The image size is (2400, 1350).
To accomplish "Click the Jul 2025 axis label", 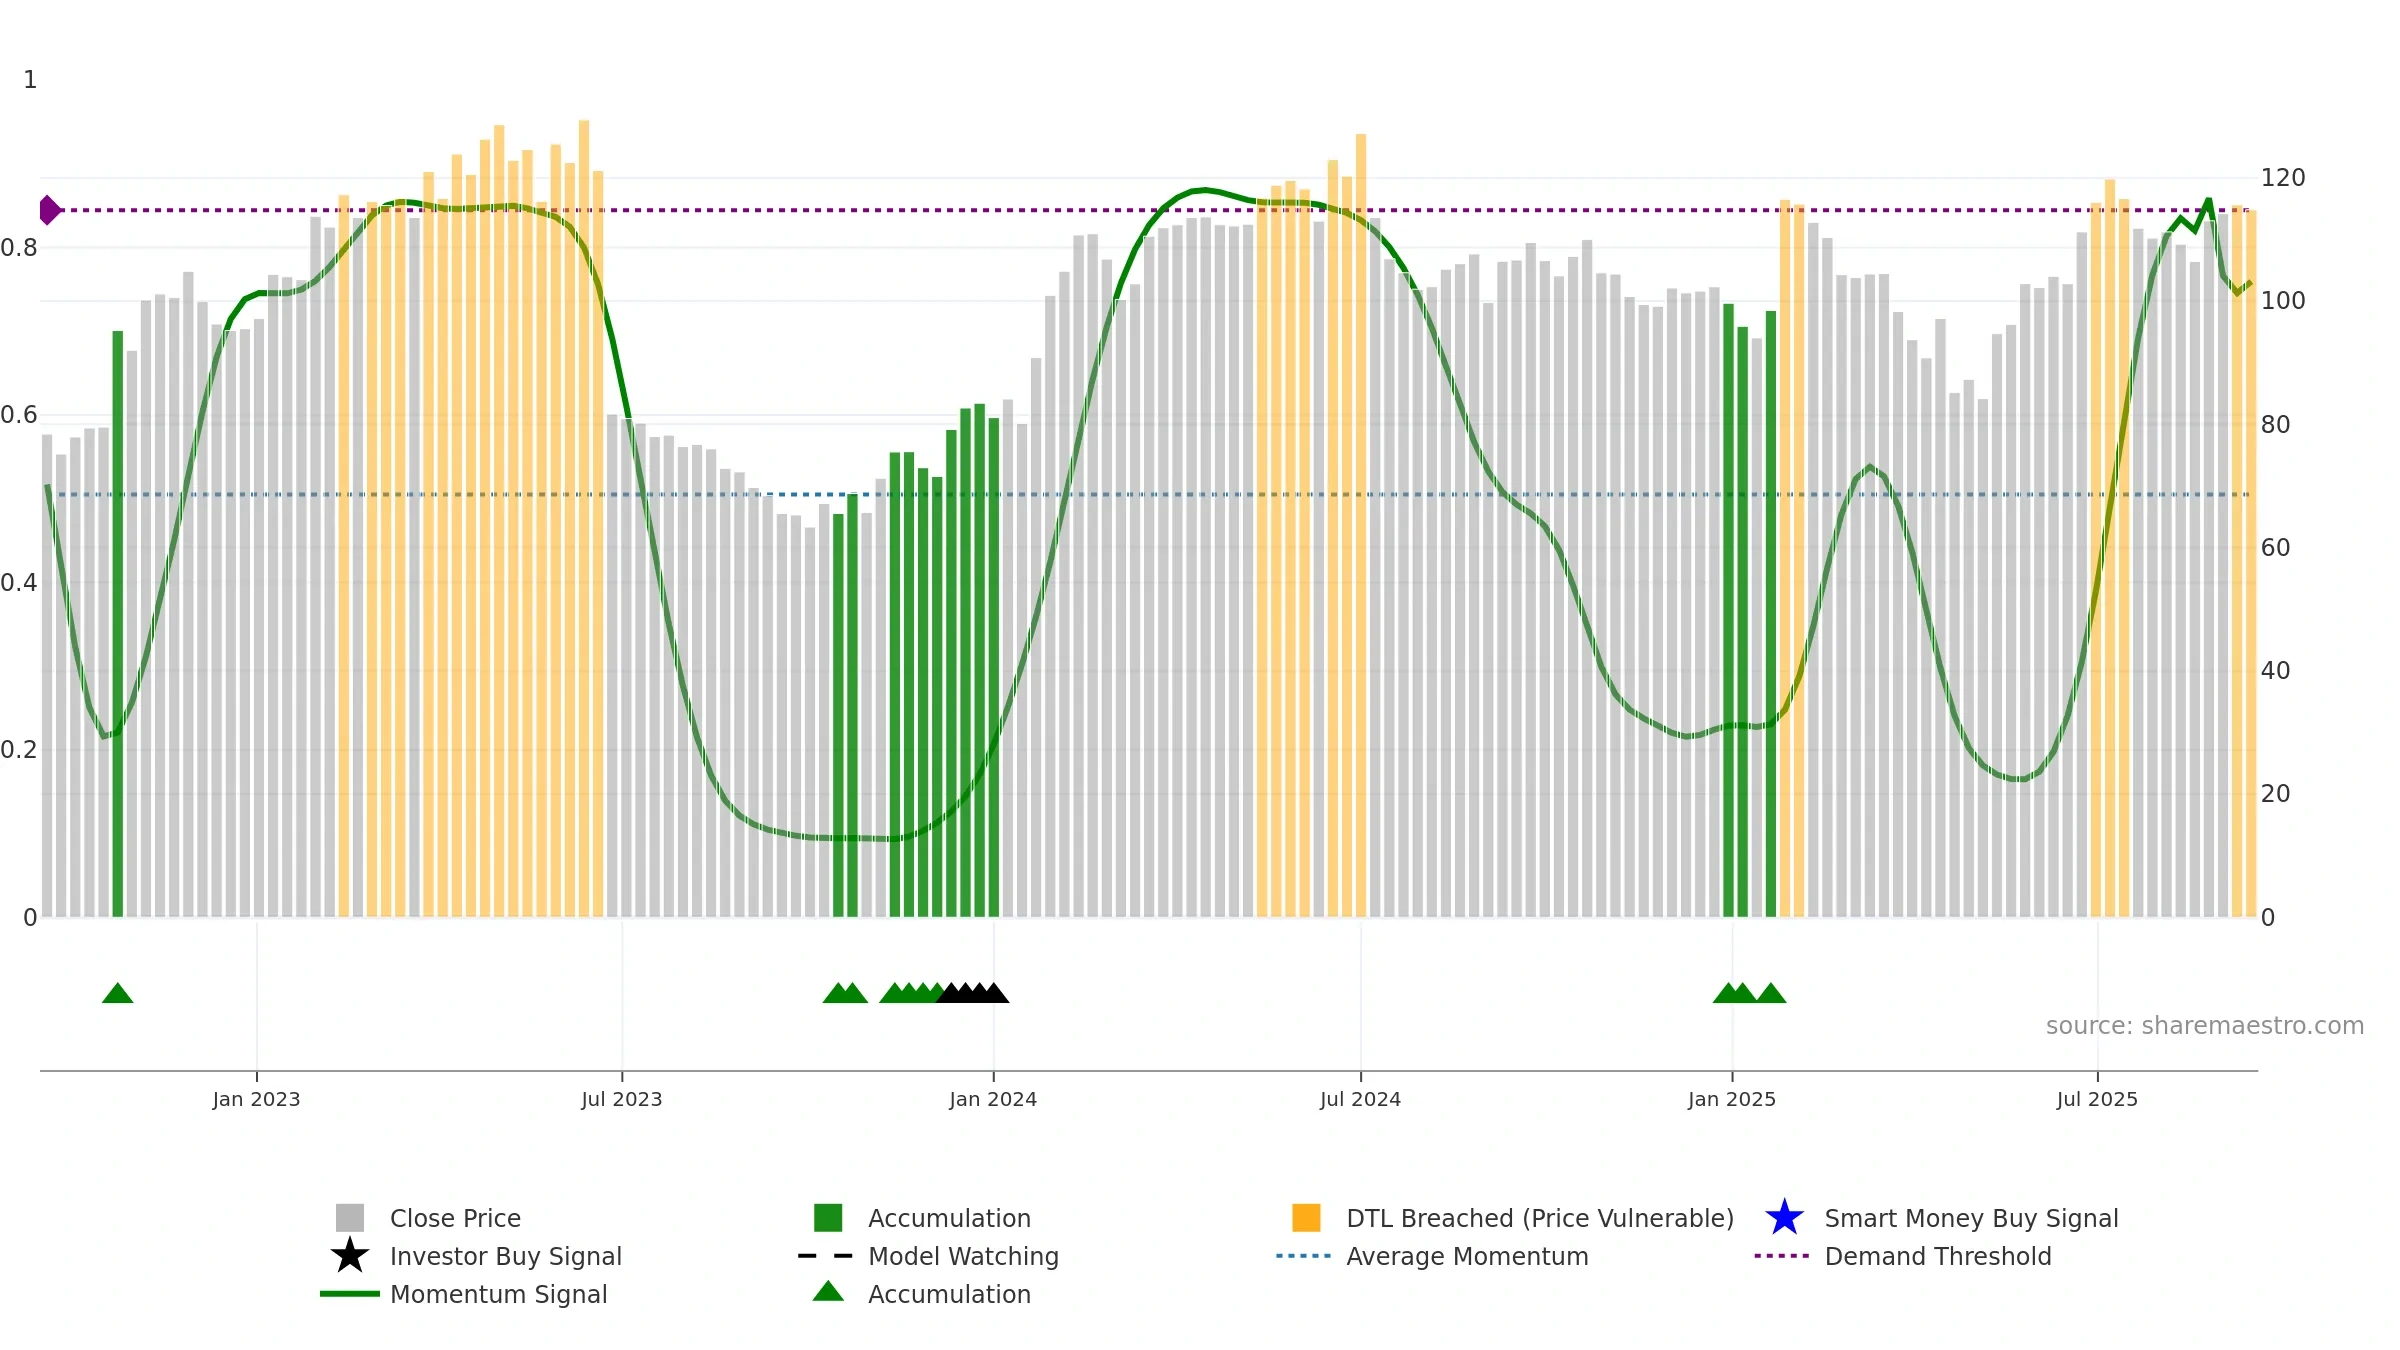I will click(2097, 1099).
